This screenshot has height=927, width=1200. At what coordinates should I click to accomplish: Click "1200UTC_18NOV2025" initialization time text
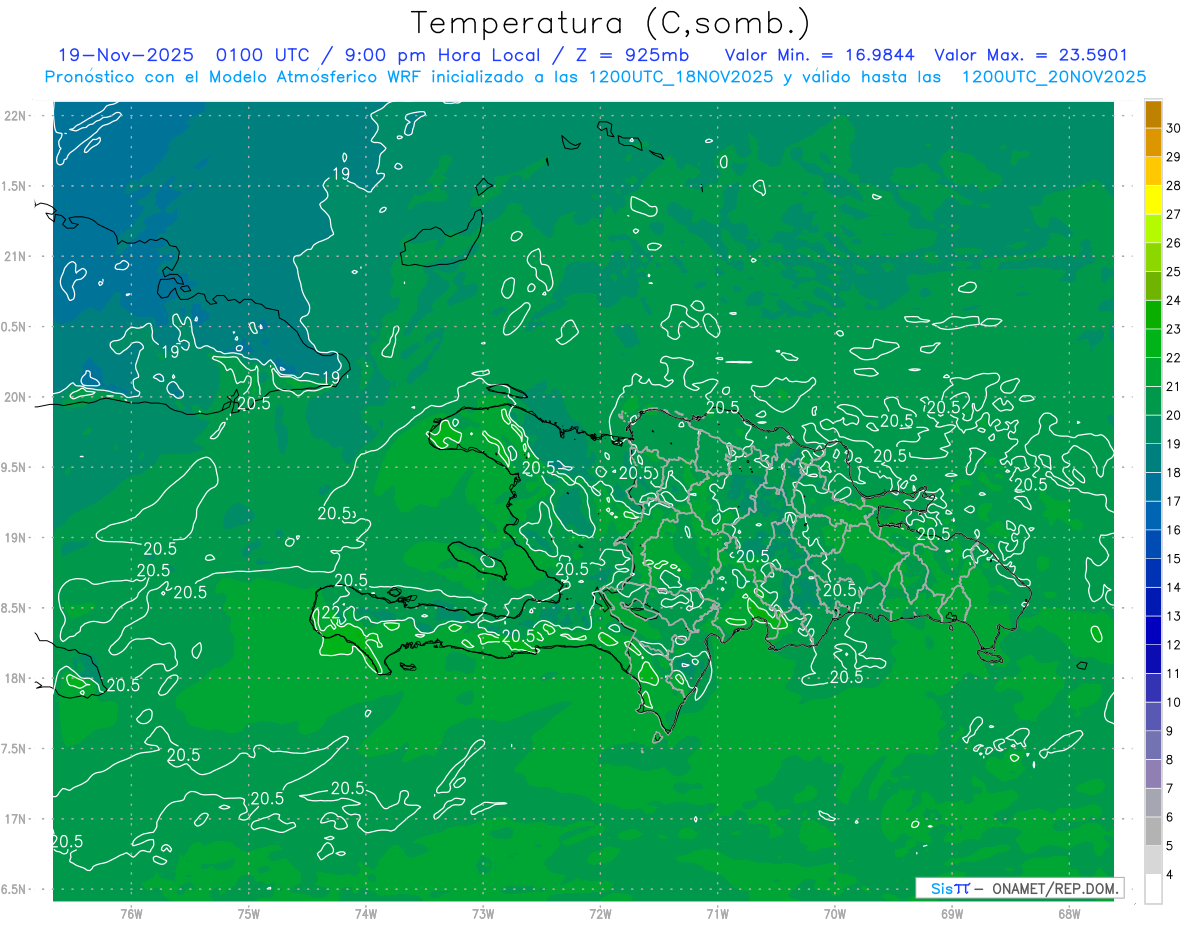pos(680,77)
